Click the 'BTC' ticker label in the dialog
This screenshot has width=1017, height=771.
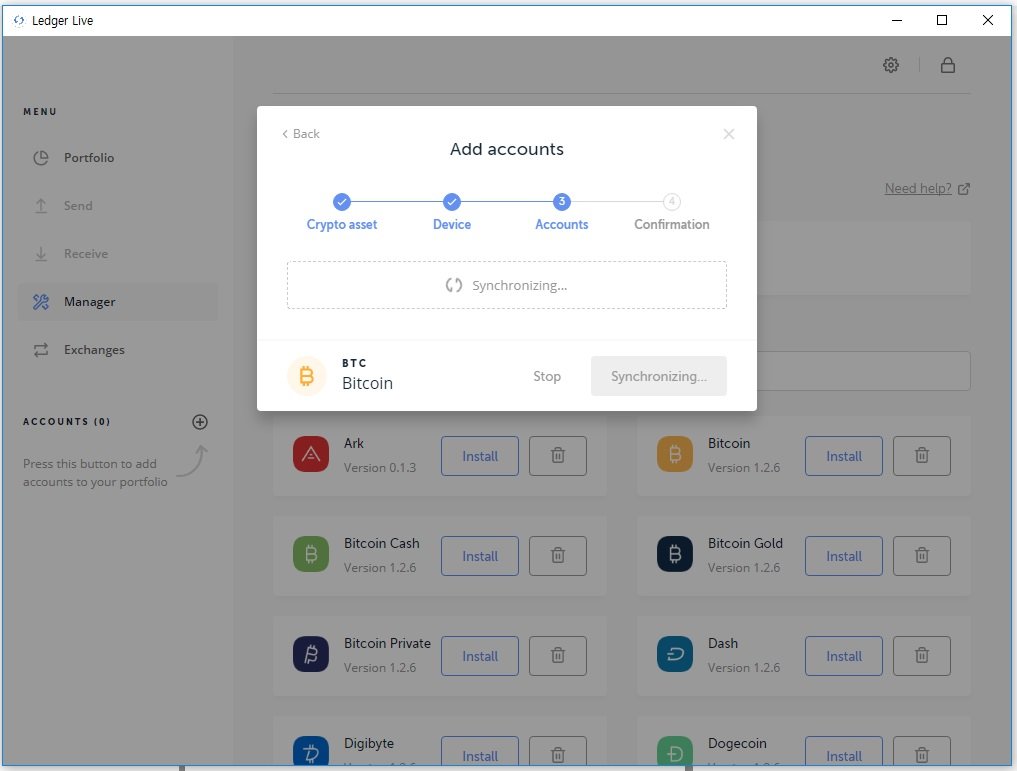(x=354, y=363)
